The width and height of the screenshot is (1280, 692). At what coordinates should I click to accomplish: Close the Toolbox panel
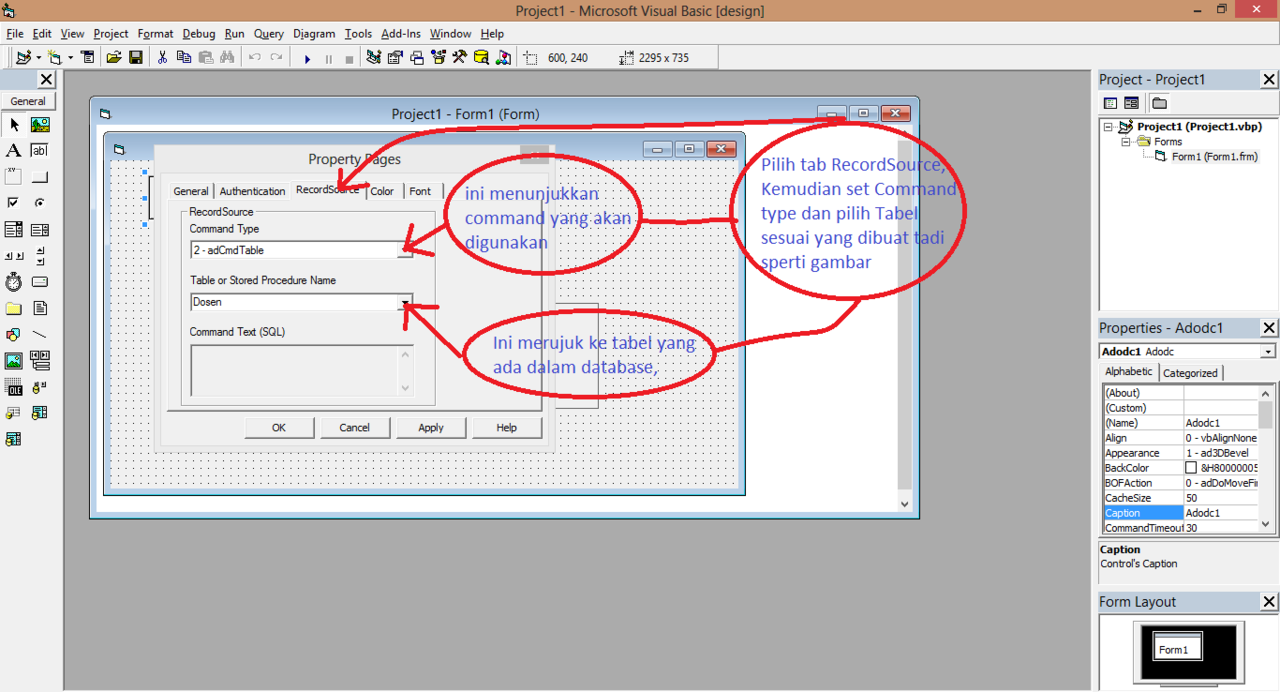[47, 79]
